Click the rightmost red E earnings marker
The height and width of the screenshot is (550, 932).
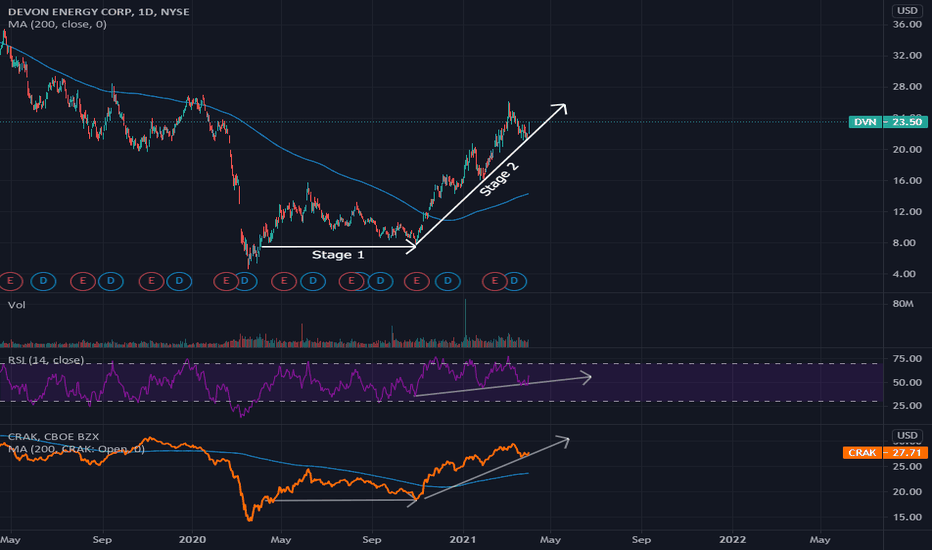[494, 281]
